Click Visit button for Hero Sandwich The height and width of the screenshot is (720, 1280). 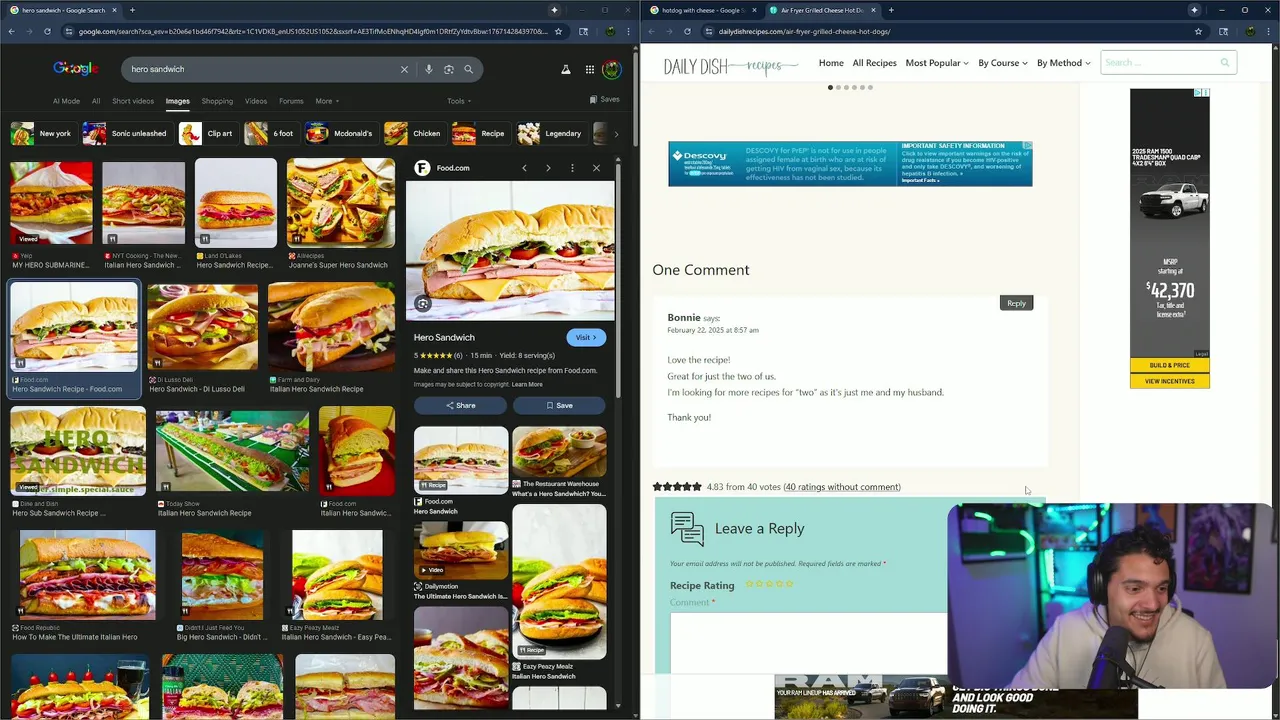point(586,337)
